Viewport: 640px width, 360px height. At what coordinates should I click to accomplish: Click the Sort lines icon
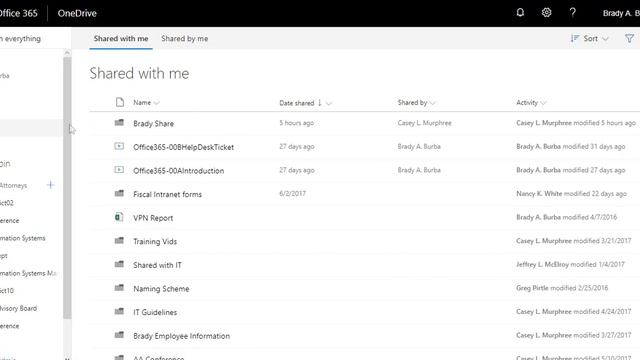pyautogui.click(x=575, y=38)
